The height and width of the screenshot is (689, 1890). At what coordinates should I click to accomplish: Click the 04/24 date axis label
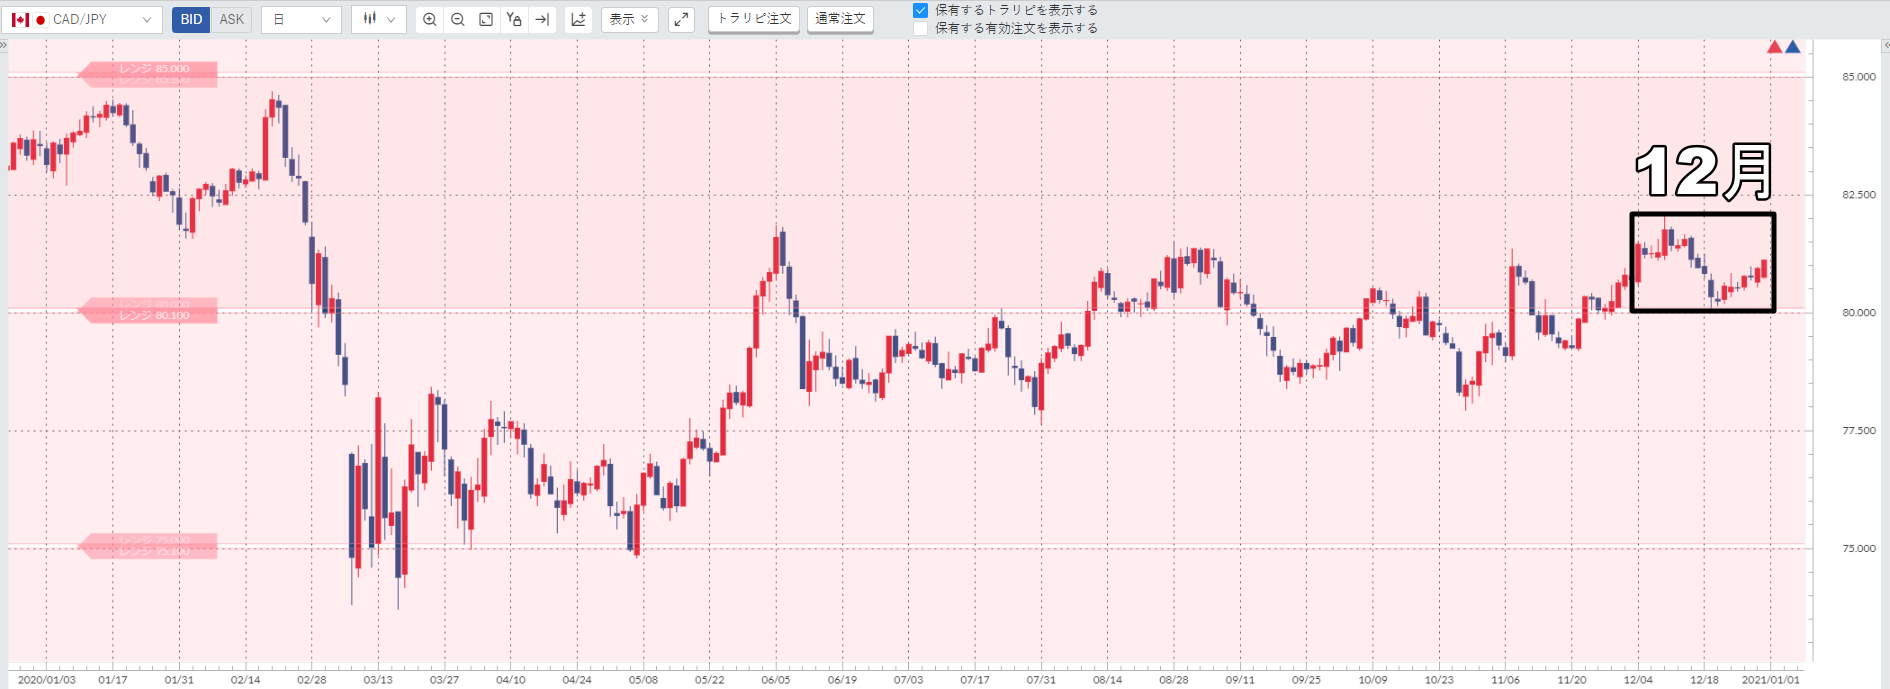pos(577,680)
